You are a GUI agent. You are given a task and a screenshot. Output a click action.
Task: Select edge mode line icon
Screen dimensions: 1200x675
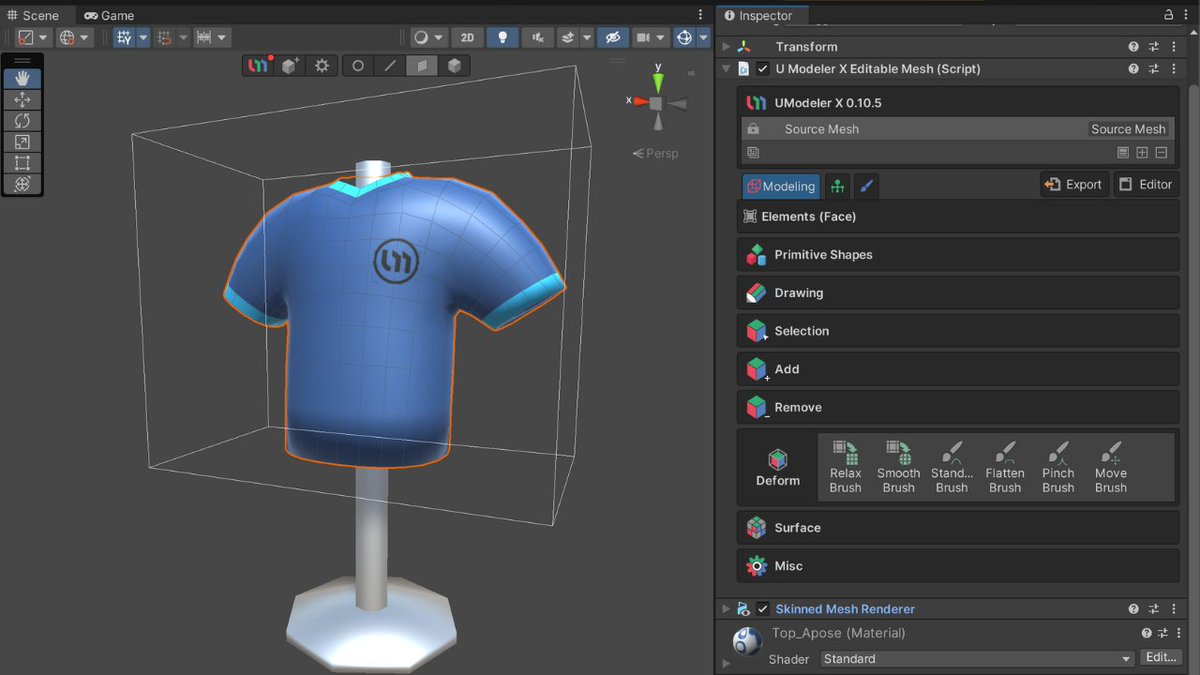(390, 66)
